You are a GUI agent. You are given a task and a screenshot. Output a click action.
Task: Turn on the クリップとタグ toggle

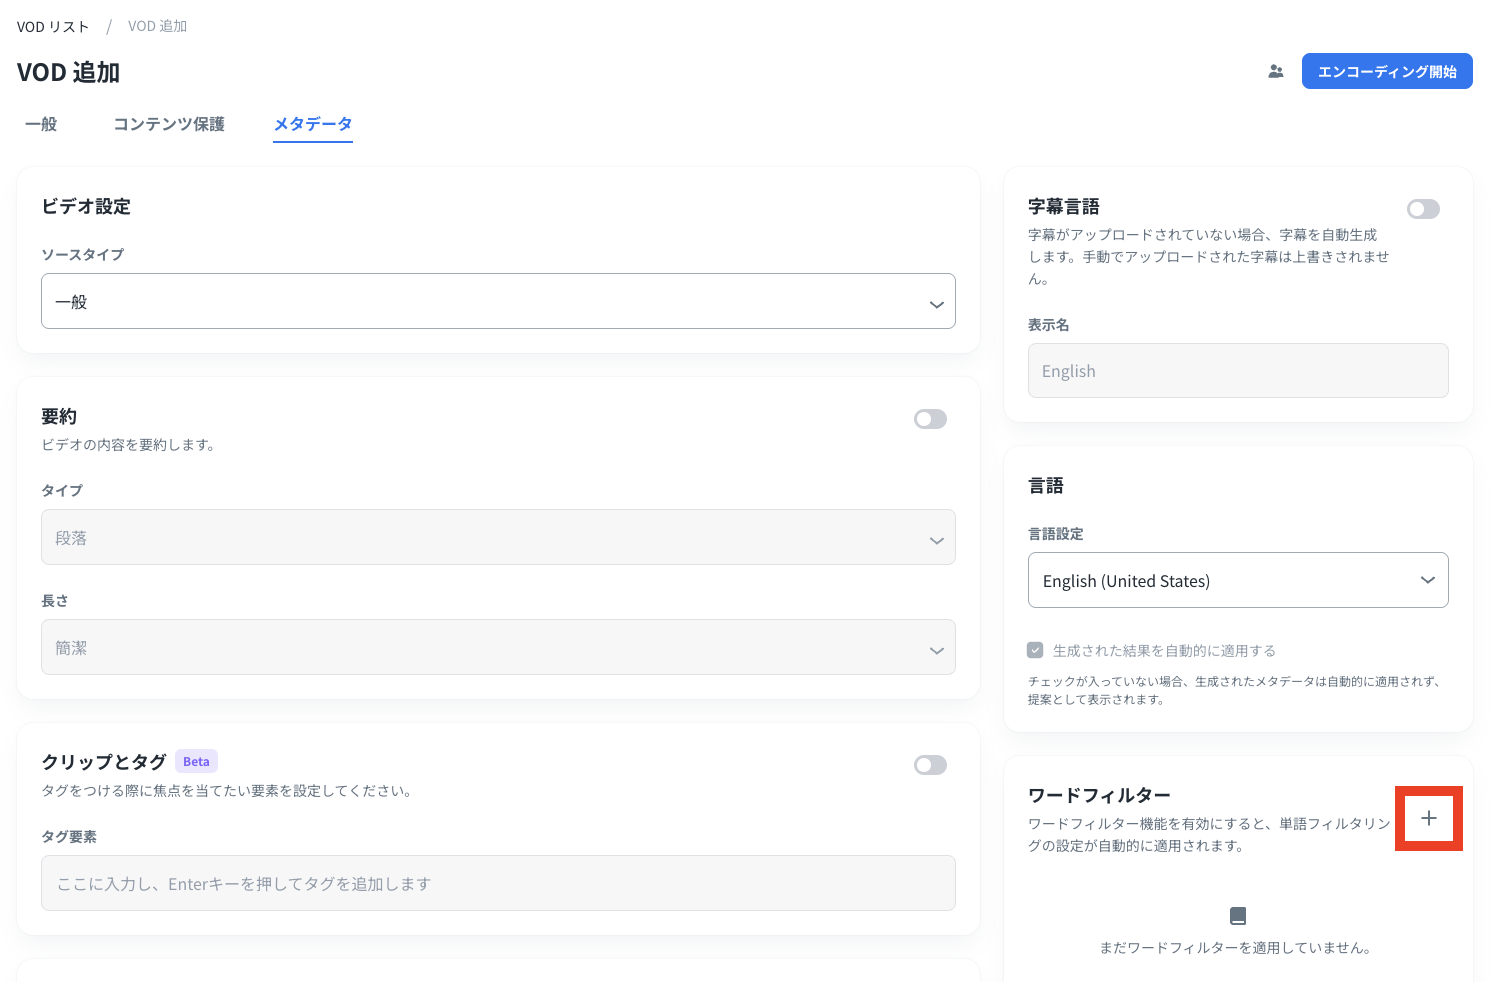930,765
